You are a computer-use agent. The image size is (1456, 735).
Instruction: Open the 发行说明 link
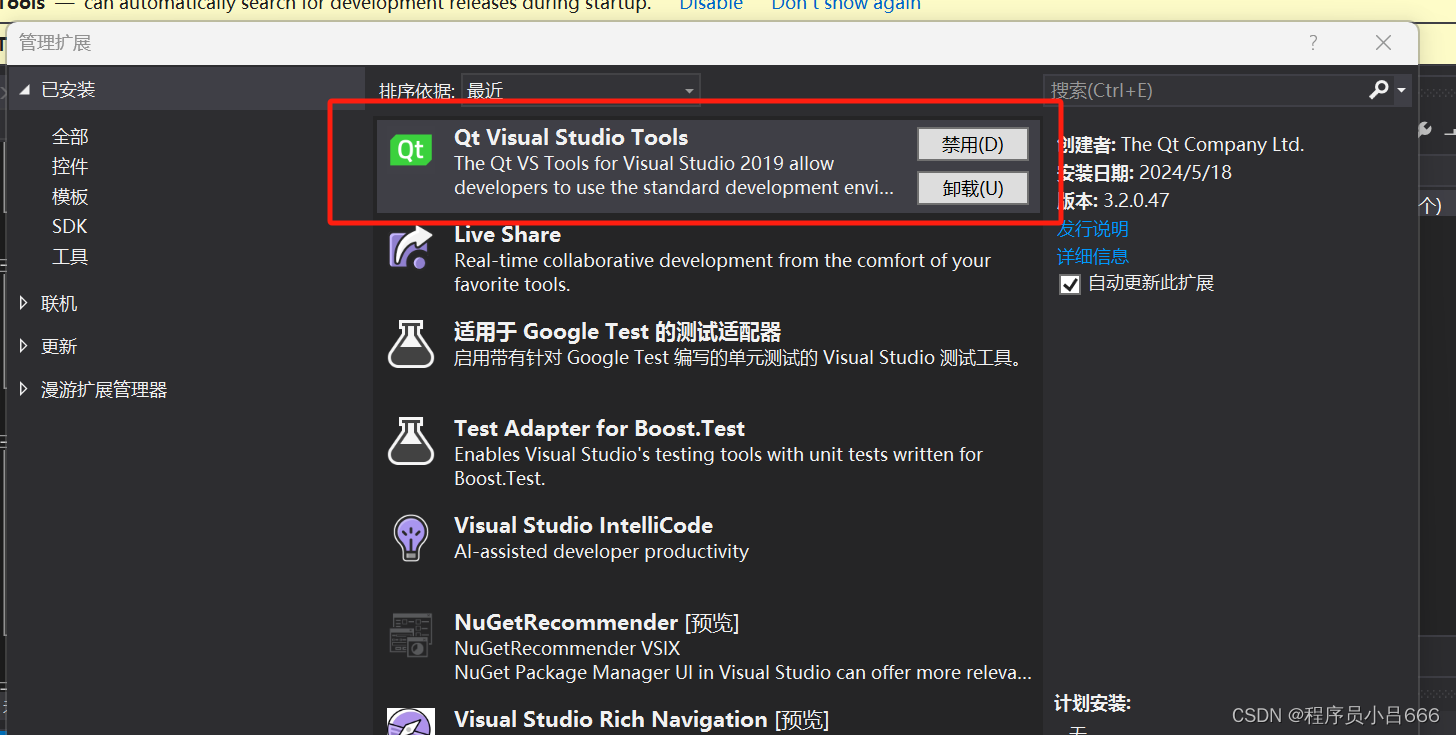point(1092,229)
